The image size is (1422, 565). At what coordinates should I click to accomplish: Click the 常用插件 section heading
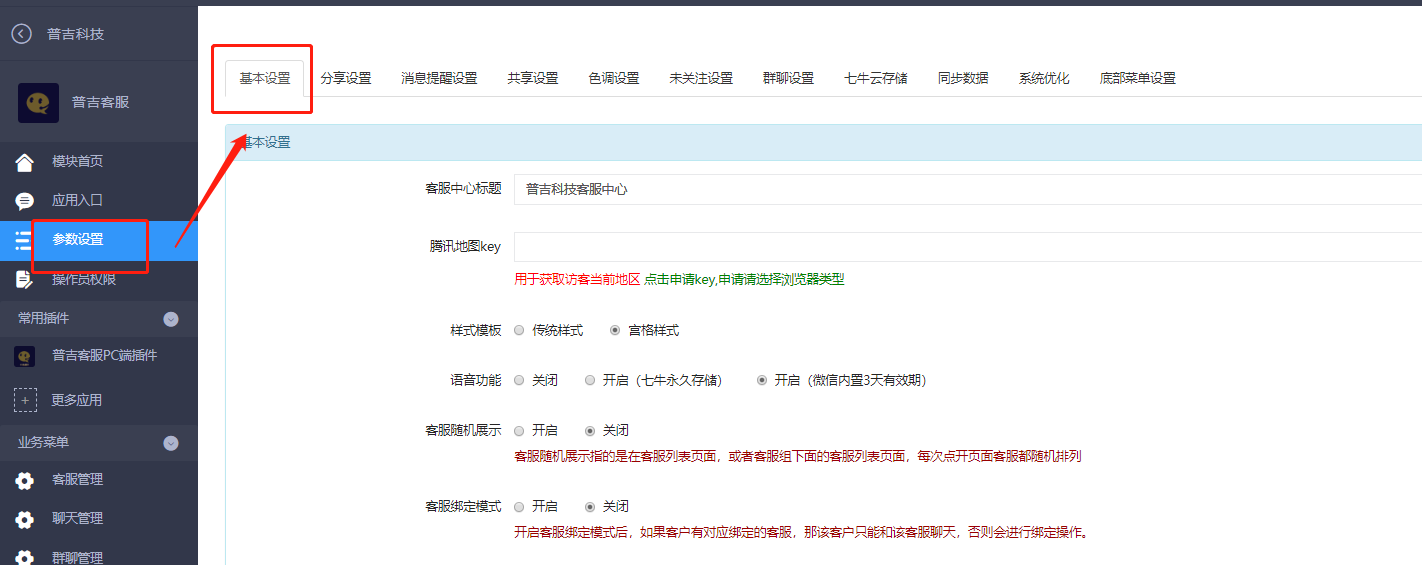coord(43,318)
